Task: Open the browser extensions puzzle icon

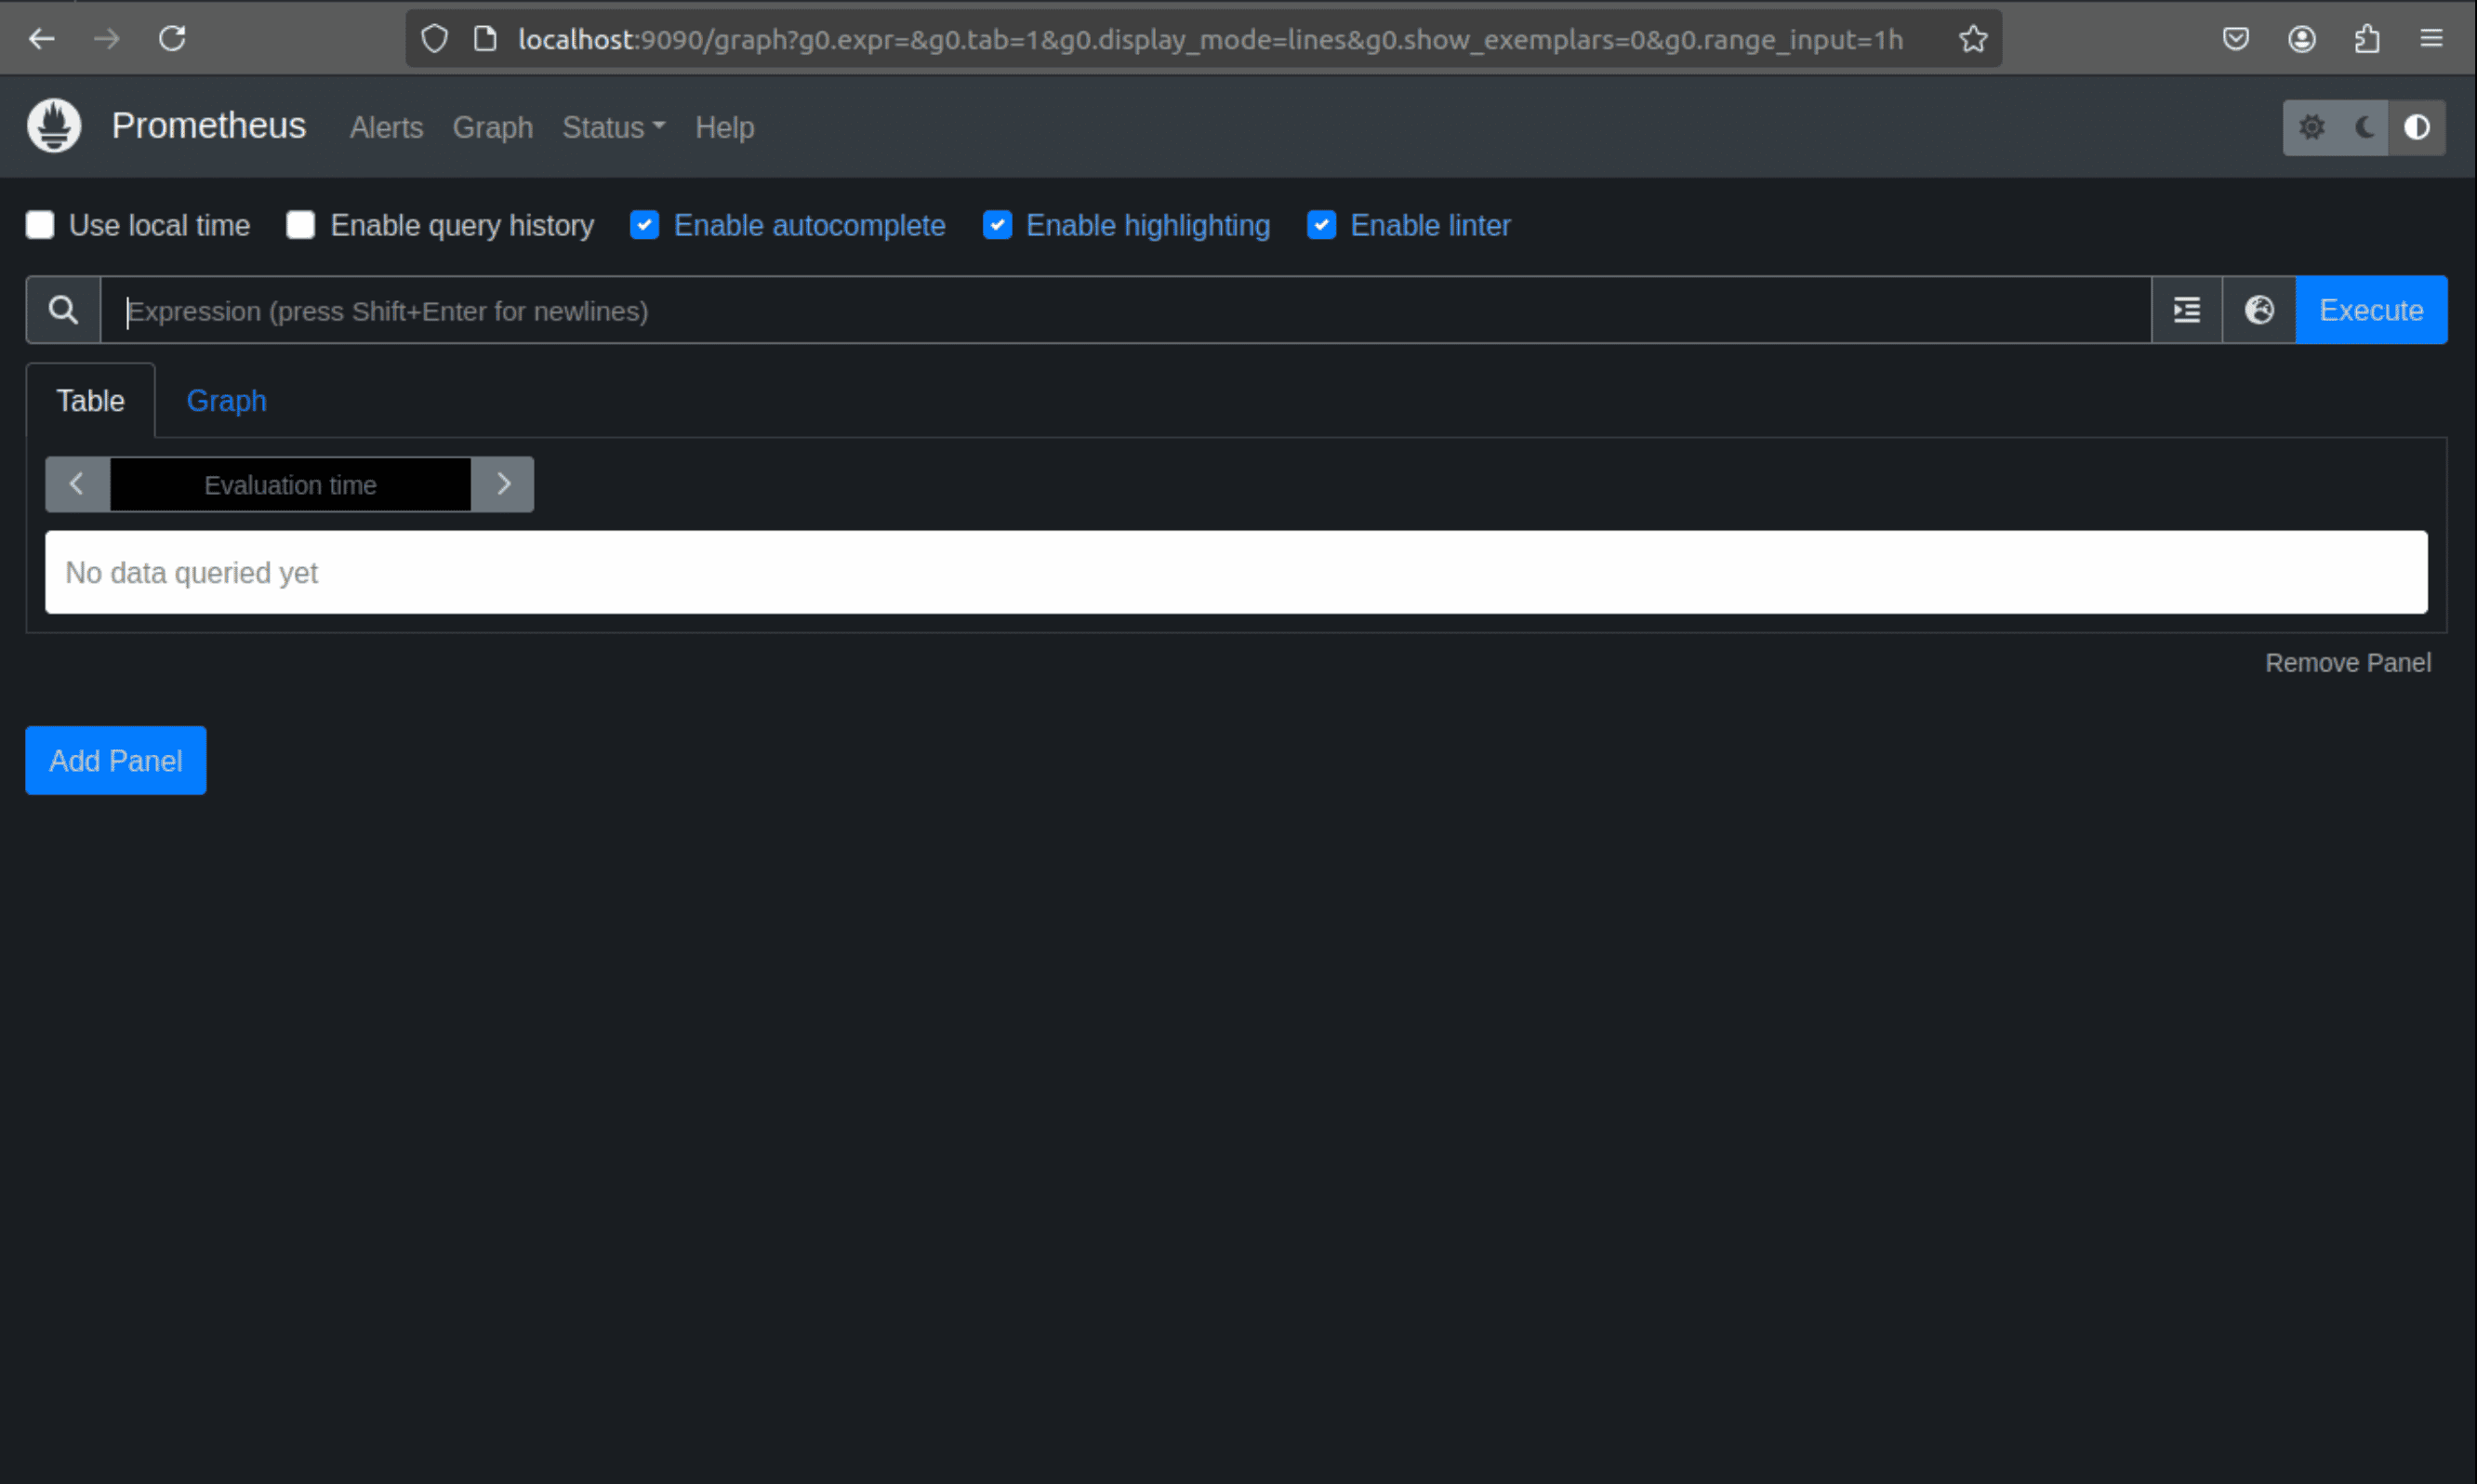Action: pos(2367,39)
